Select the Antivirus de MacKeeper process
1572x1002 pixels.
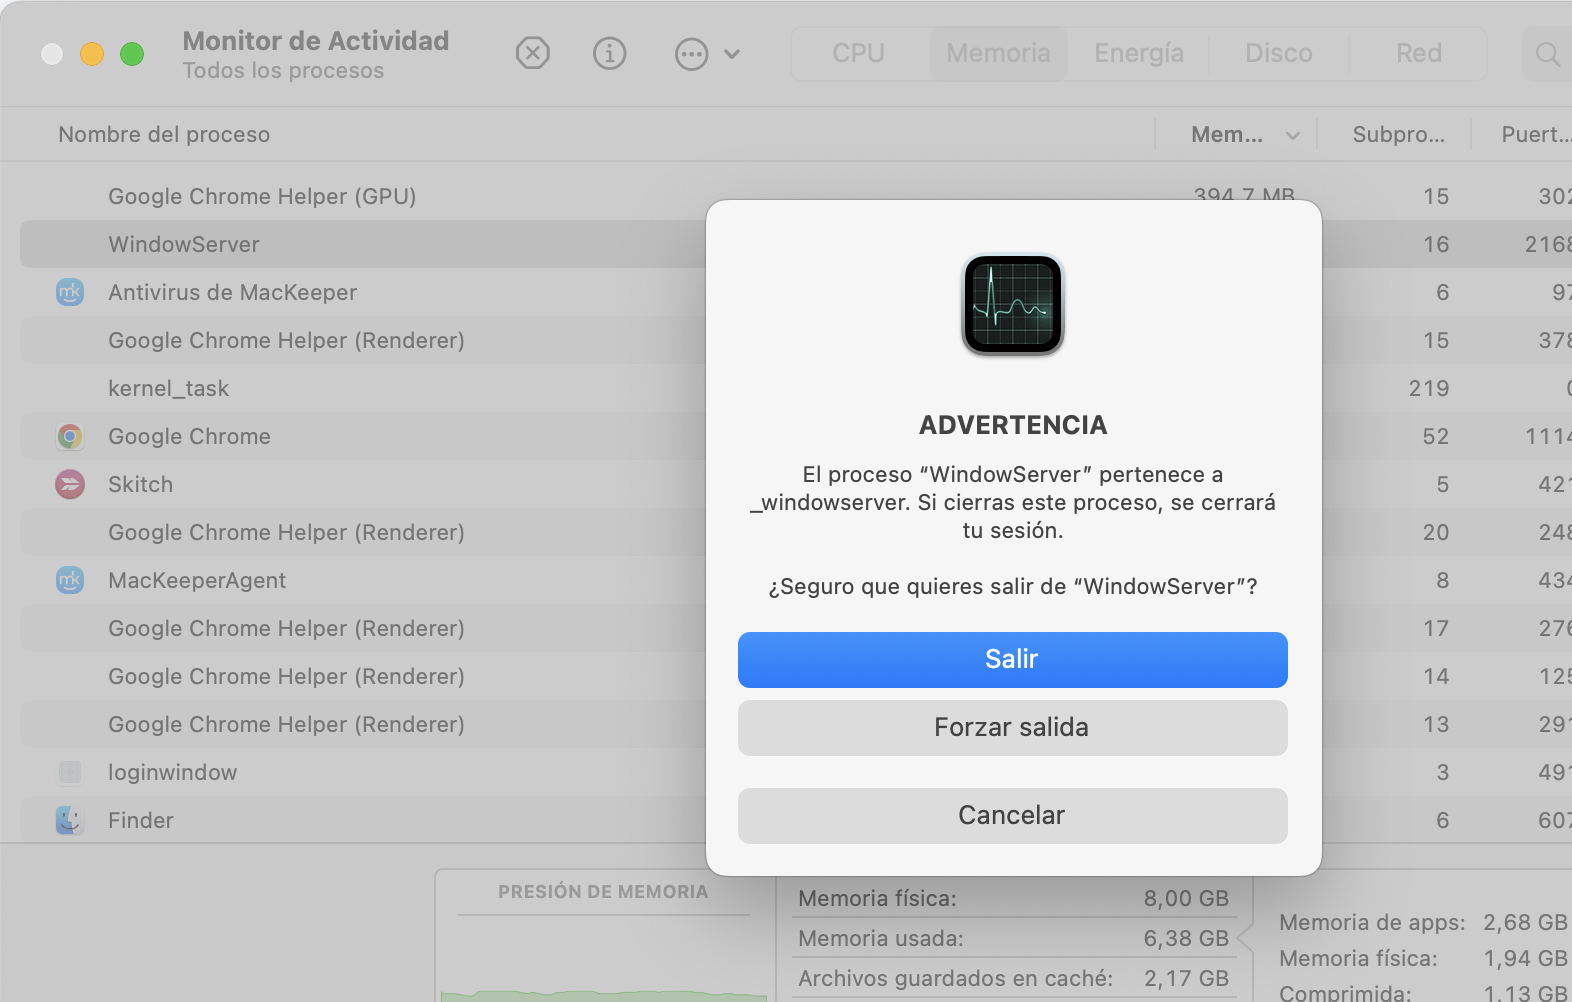click(232, 292)
